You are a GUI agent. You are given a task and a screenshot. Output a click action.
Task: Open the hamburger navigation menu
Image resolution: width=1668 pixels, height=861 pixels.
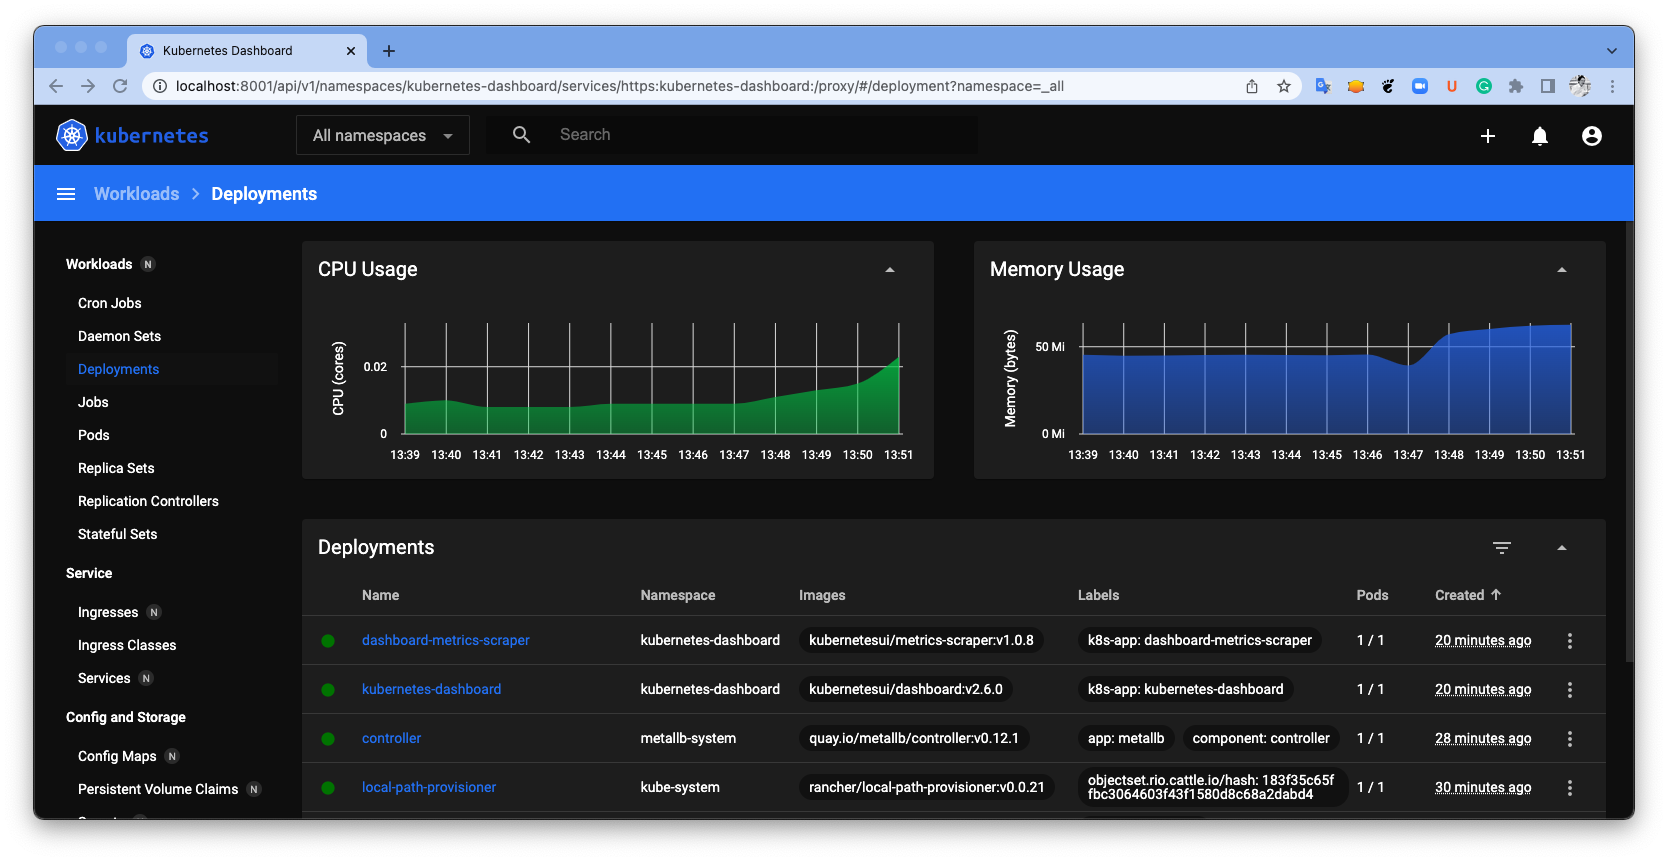tap(66, 194)
